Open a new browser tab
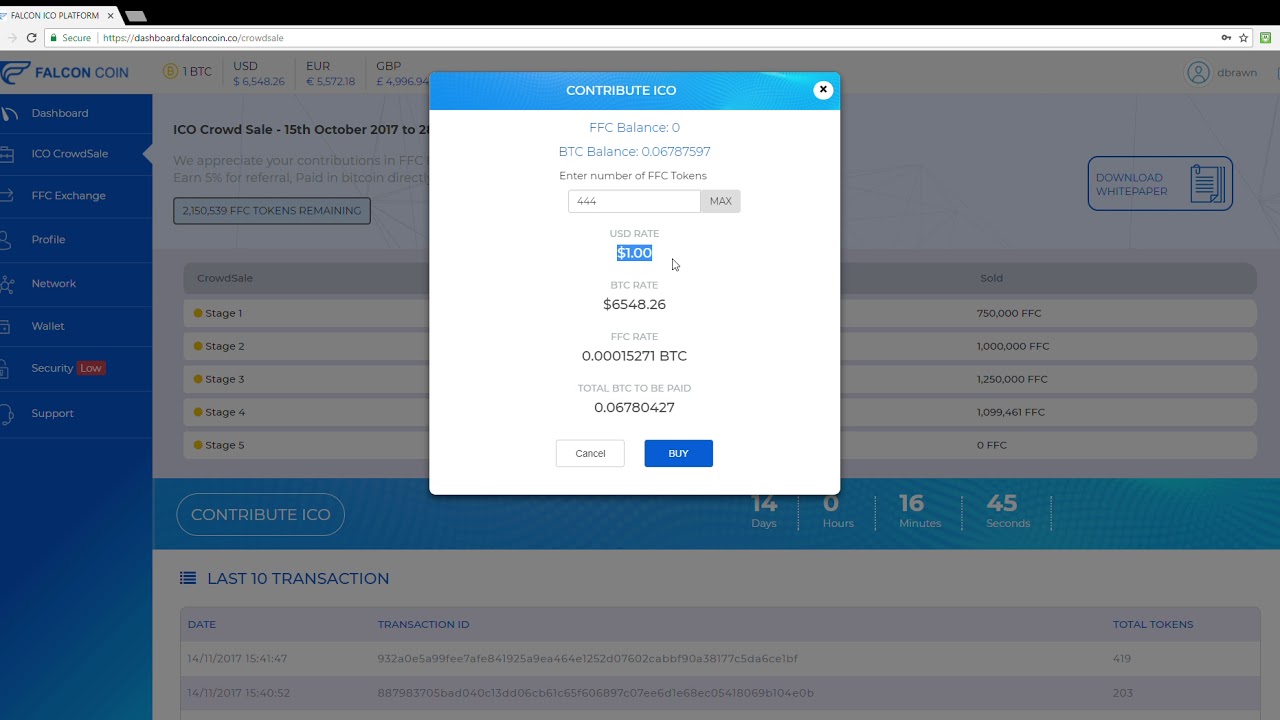1280x720 pixels. 135,16
